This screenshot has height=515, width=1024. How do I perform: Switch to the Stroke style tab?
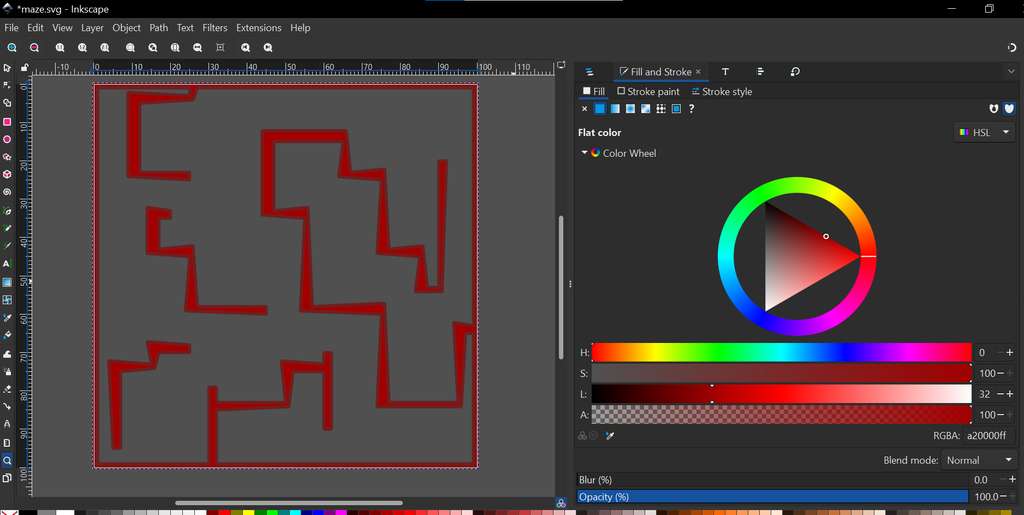(722, 91)
